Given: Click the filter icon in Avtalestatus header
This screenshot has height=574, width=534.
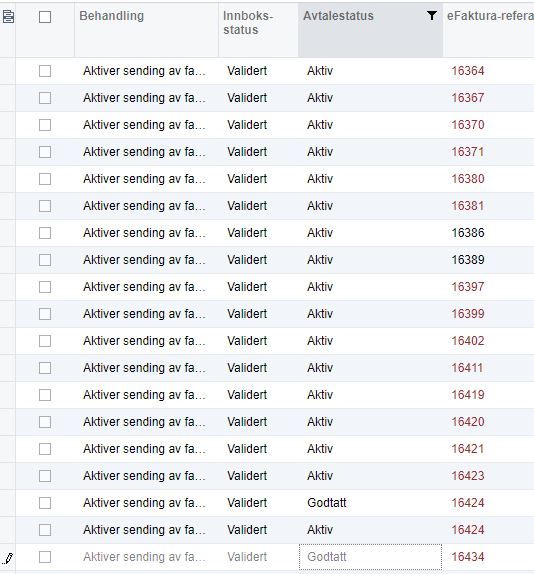Looking at the screenshot, I should [432, 15].
